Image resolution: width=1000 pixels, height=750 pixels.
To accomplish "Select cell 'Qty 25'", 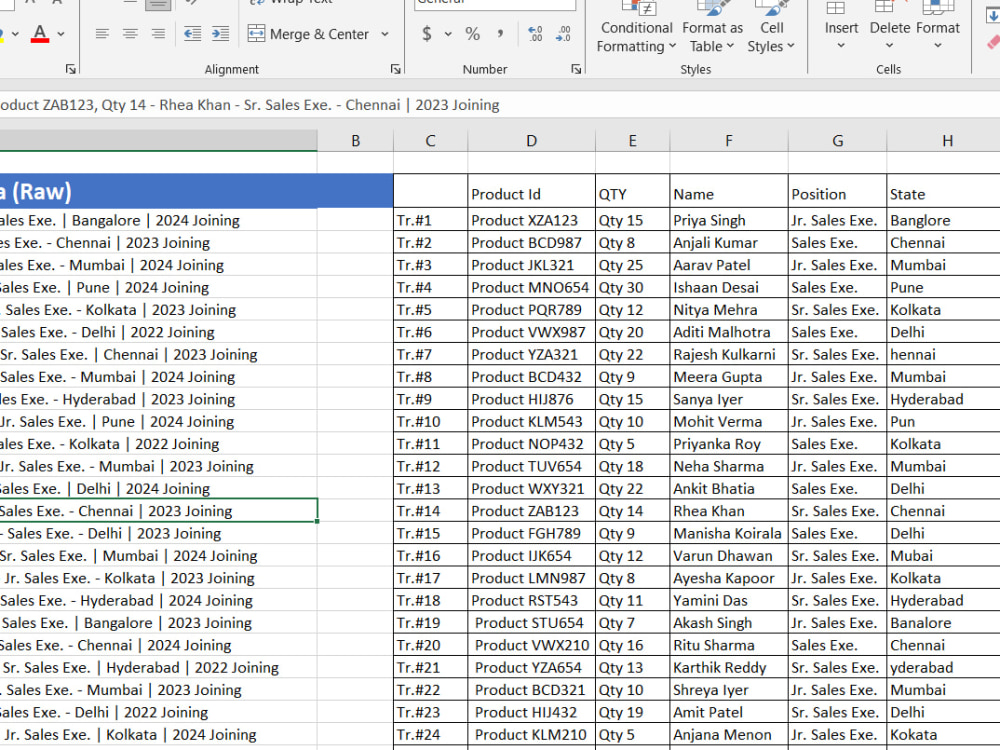I will point(632,265).
